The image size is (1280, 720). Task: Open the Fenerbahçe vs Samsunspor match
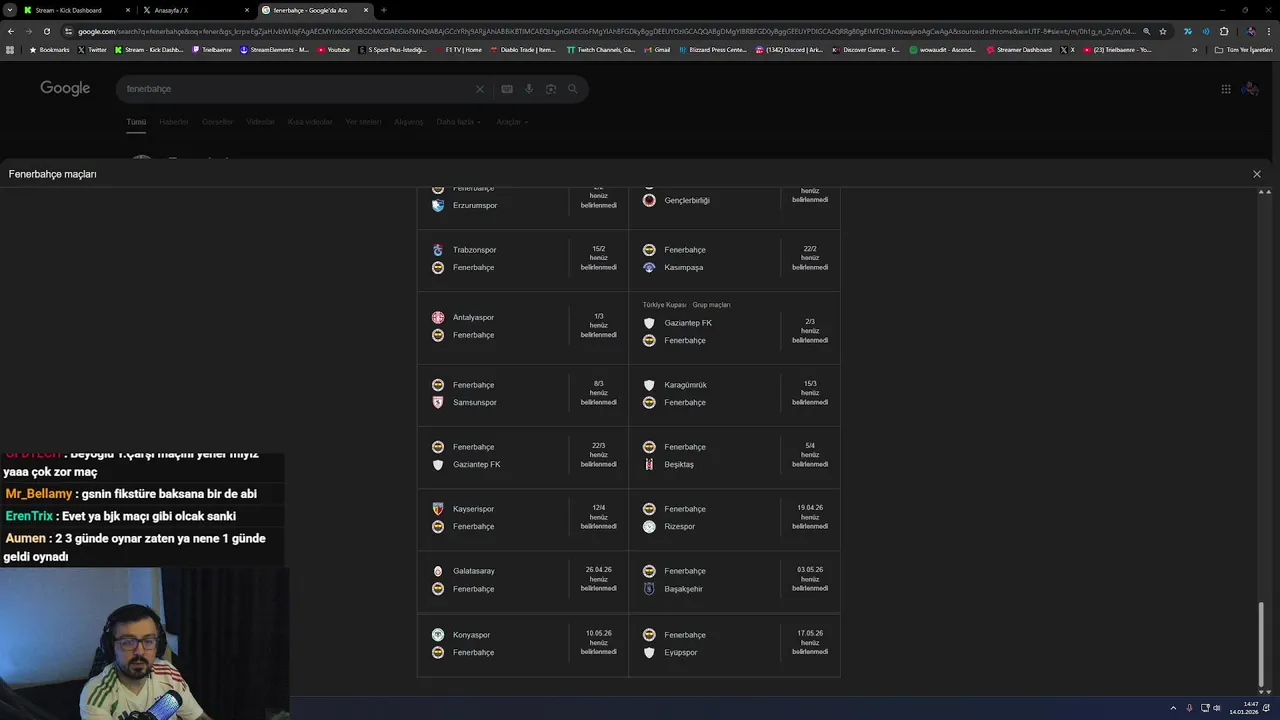[523, 394]
